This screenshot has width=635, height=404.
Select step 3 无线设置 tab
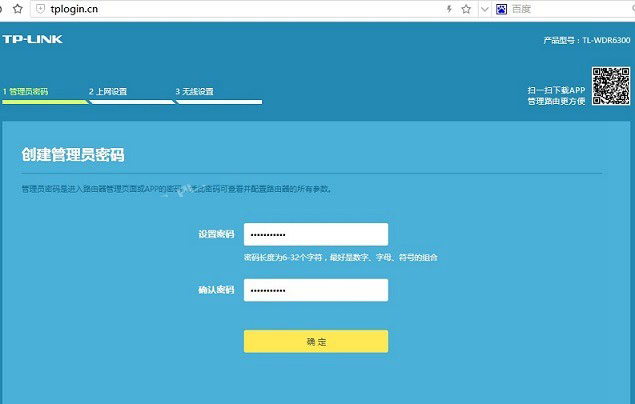point(195,91)
